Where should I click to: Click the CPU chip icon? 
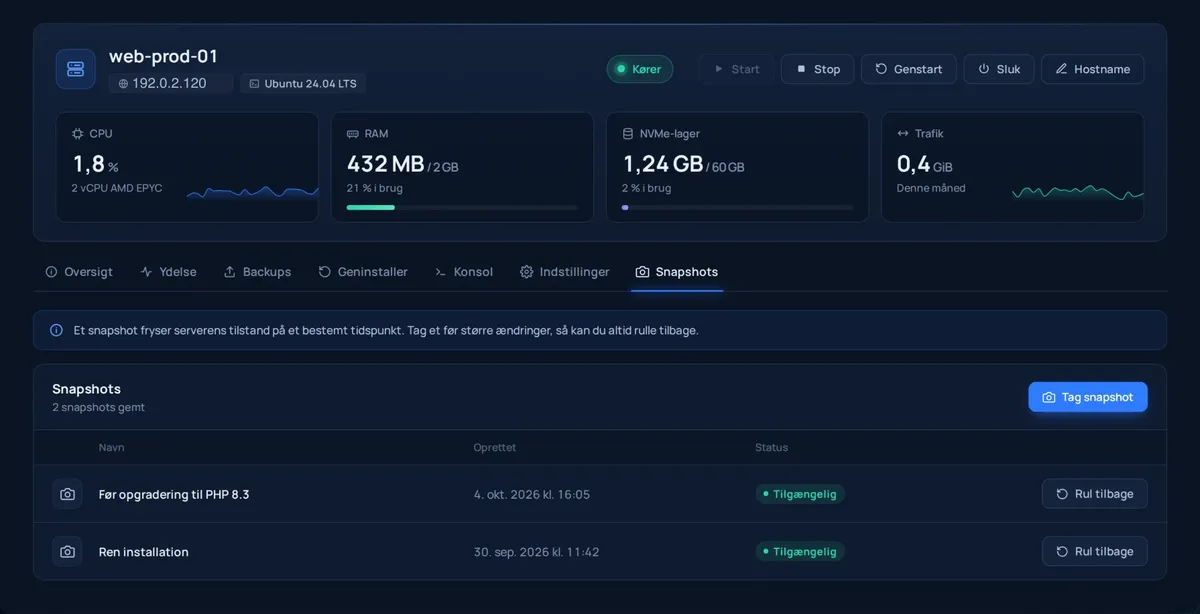78,133
